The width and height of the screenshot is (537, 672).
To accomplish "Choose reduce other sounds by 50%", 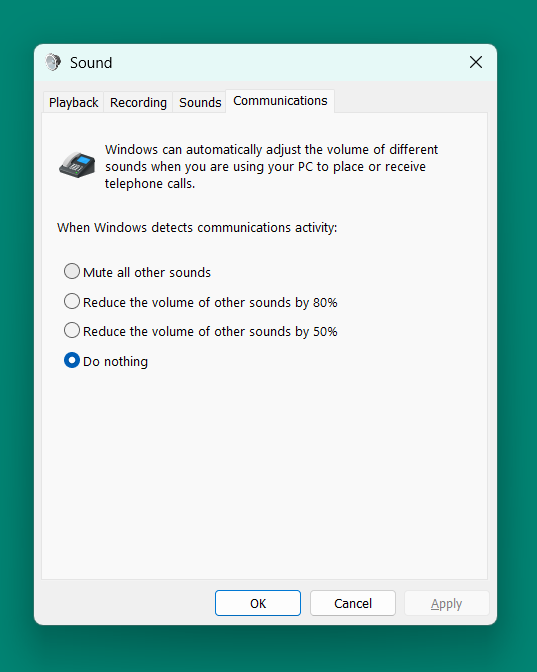I will [201, 331].
